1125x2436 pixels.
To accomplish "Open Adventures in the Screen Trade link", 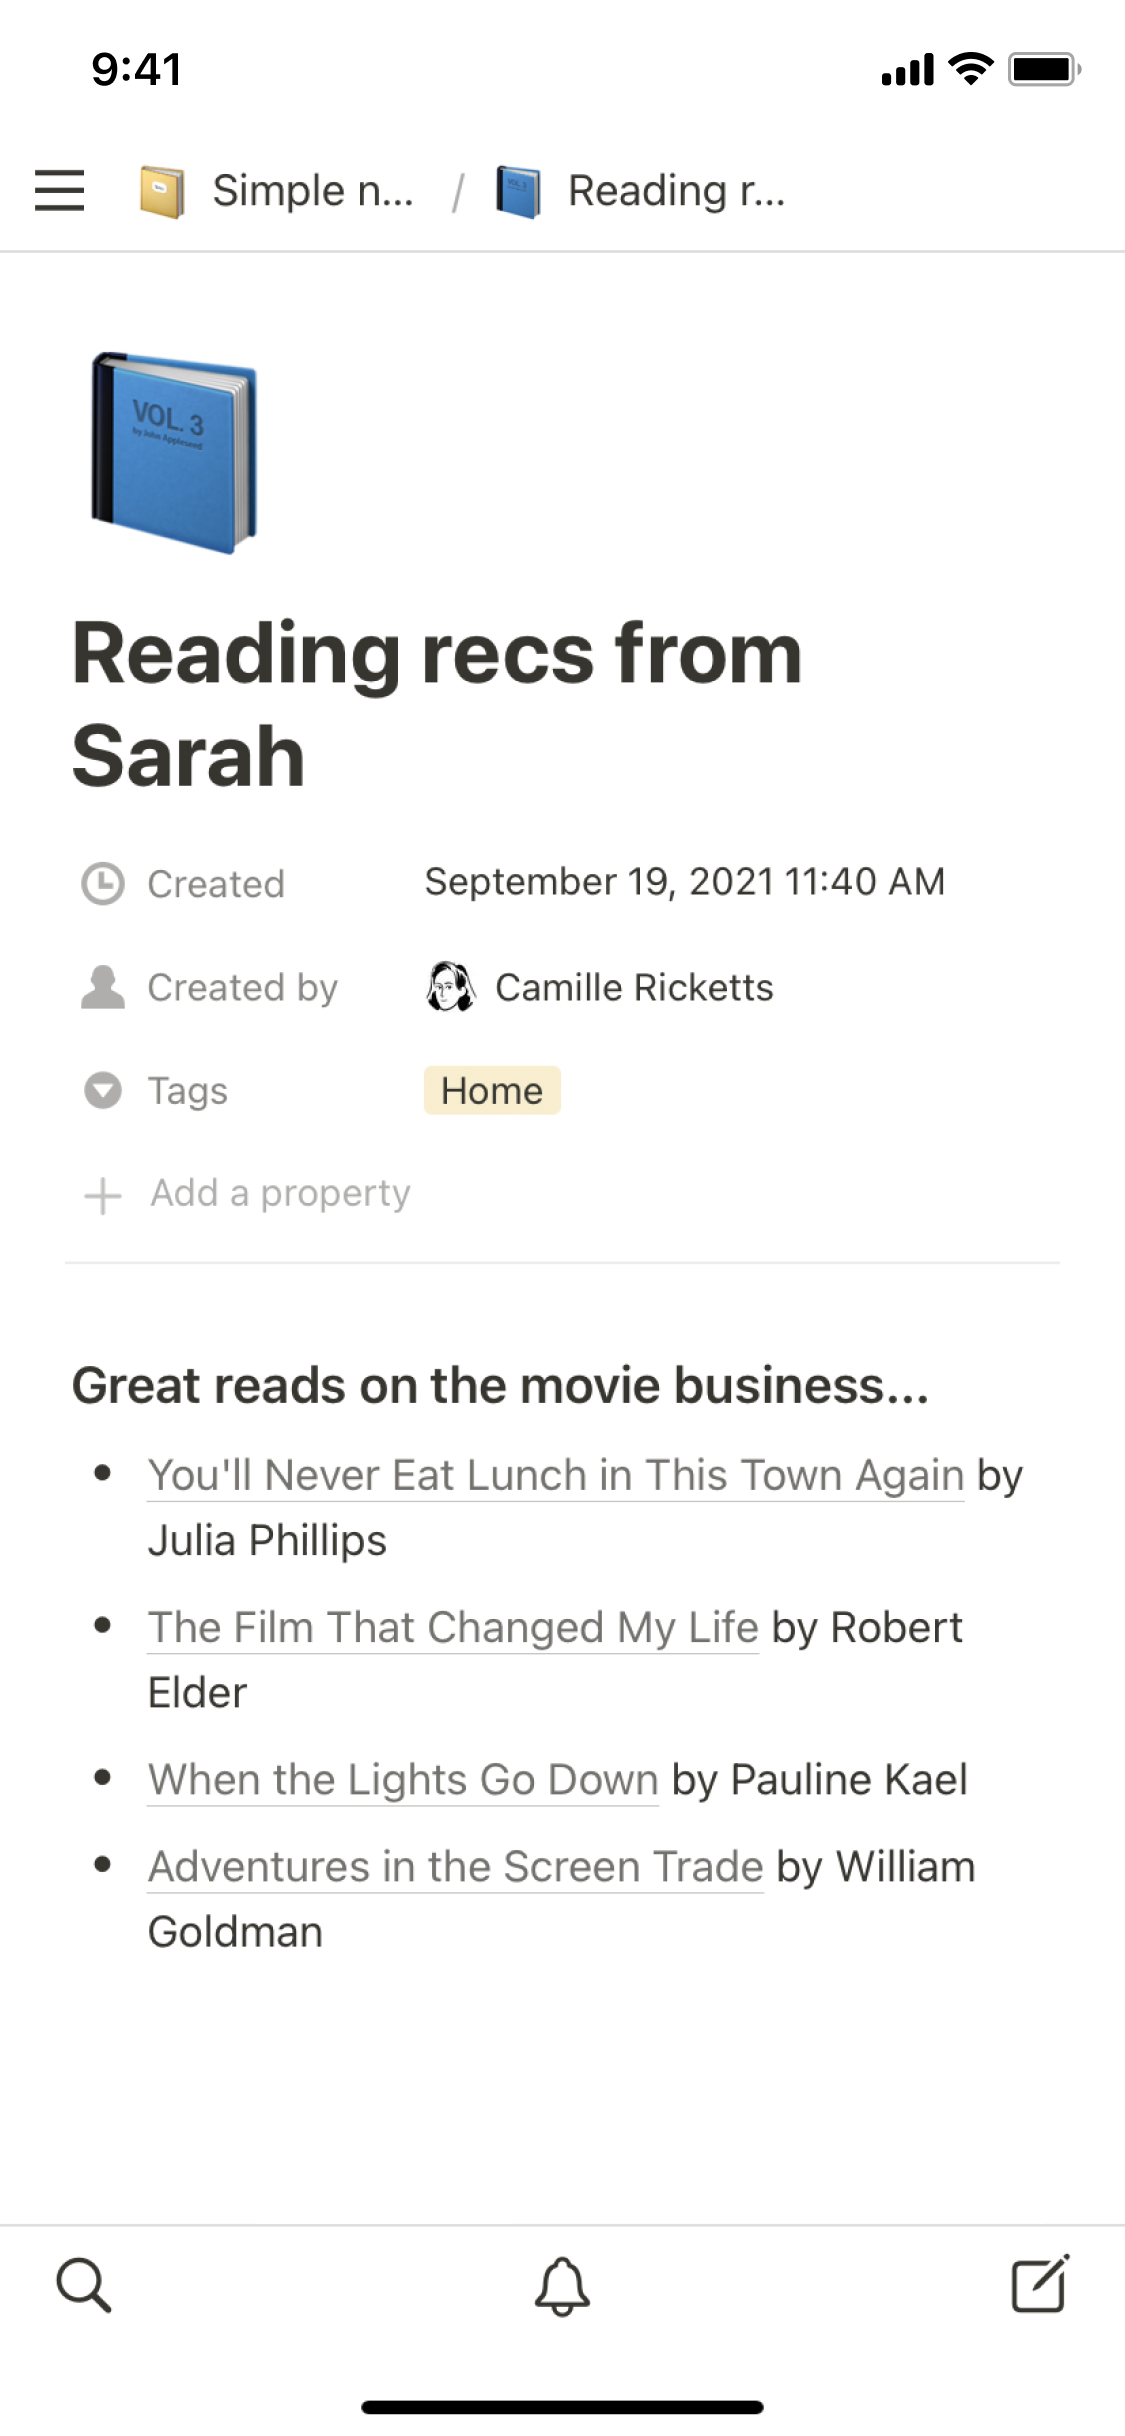I will (455, 1867).
